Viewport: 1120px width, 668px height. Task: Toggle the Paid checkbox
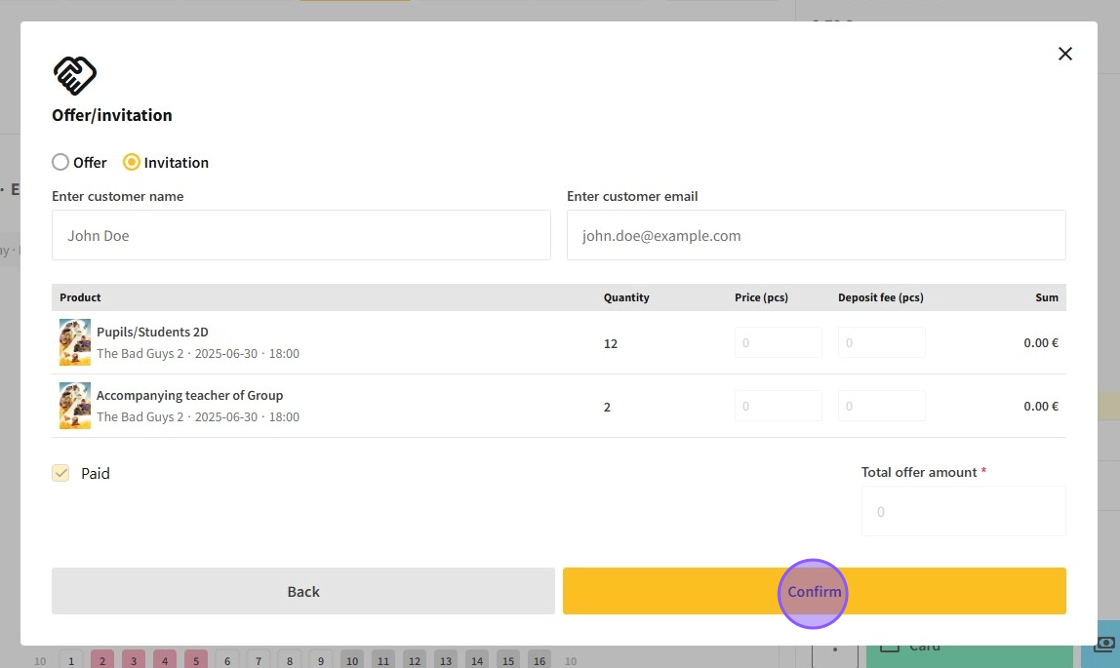pyautogui.click(x=61, y=473)
